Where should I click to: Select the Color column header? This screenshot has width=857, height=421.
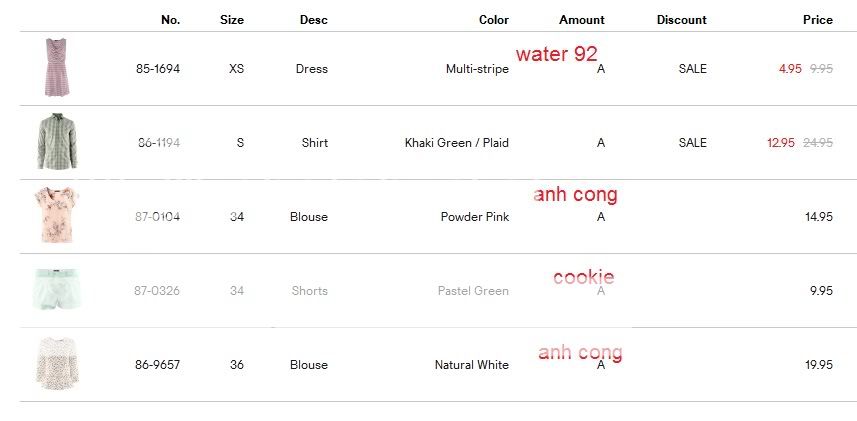coord(494,20)
